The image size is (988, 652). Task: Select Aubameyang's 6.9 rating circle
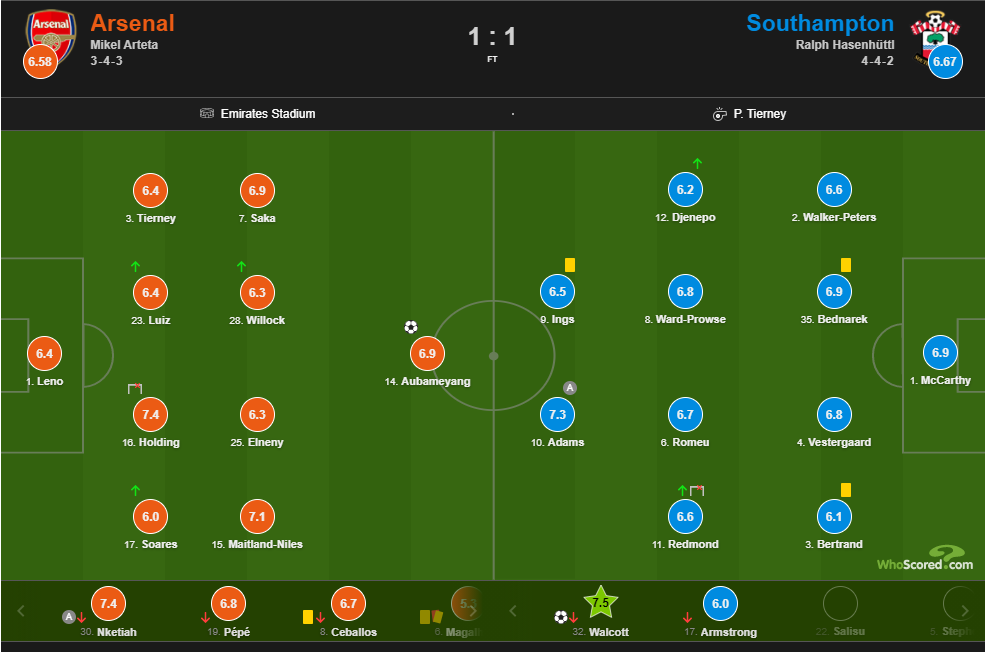427,353
